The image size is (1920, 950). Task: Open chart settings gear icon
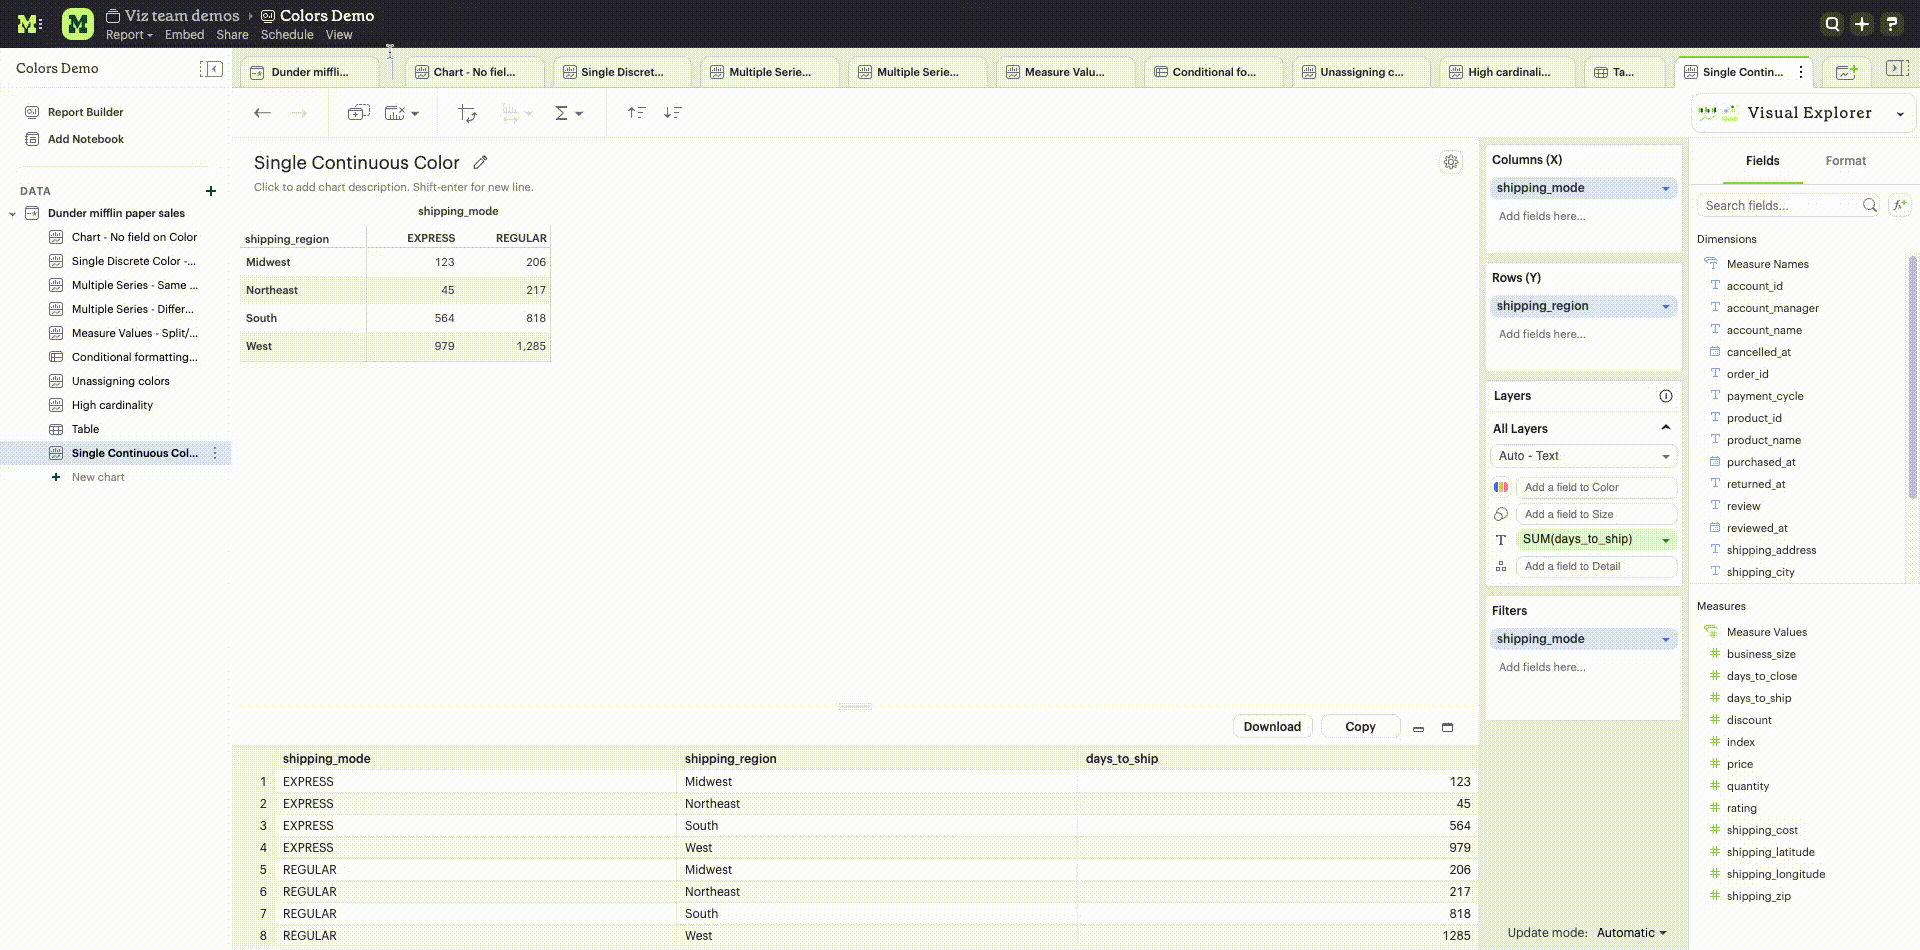click(1451, 162)
